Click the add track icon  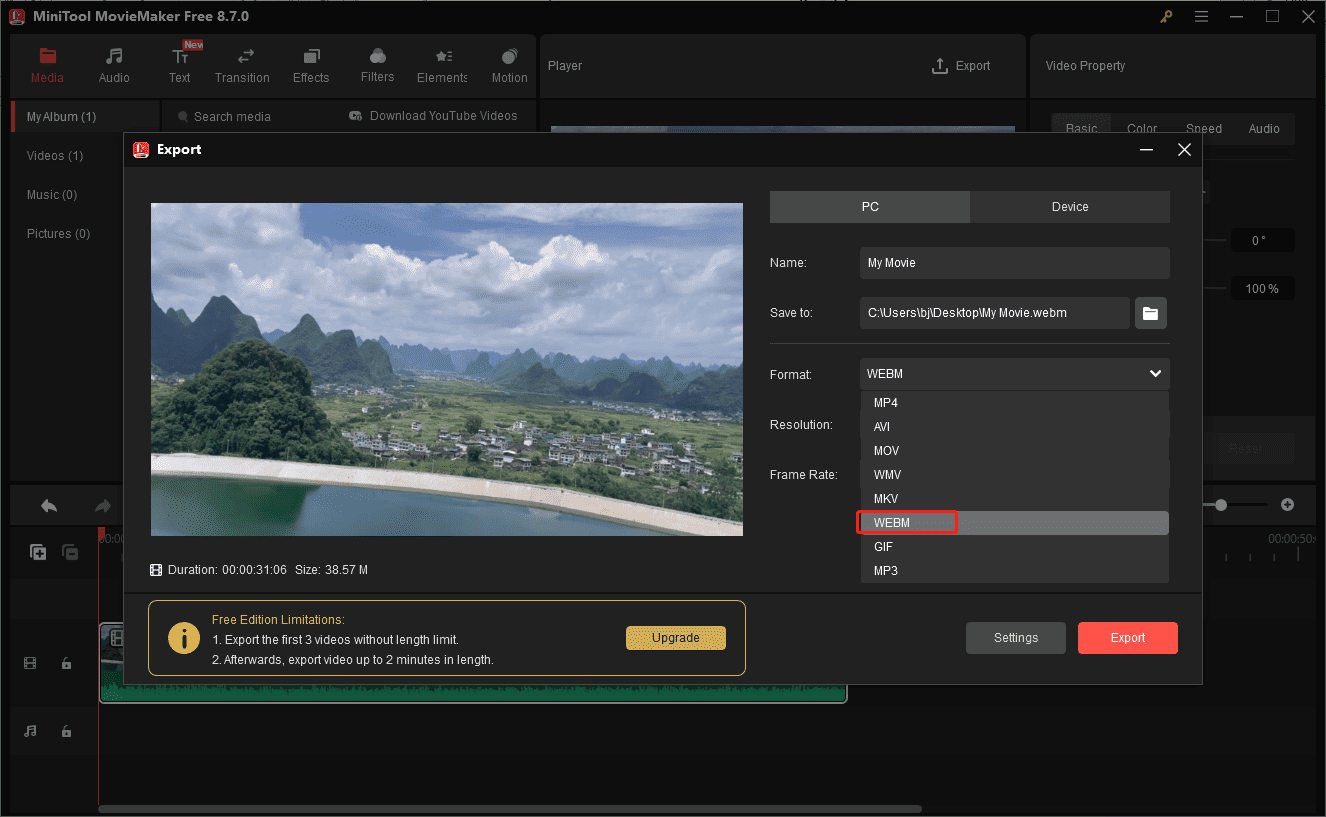[x=38, y=551]
